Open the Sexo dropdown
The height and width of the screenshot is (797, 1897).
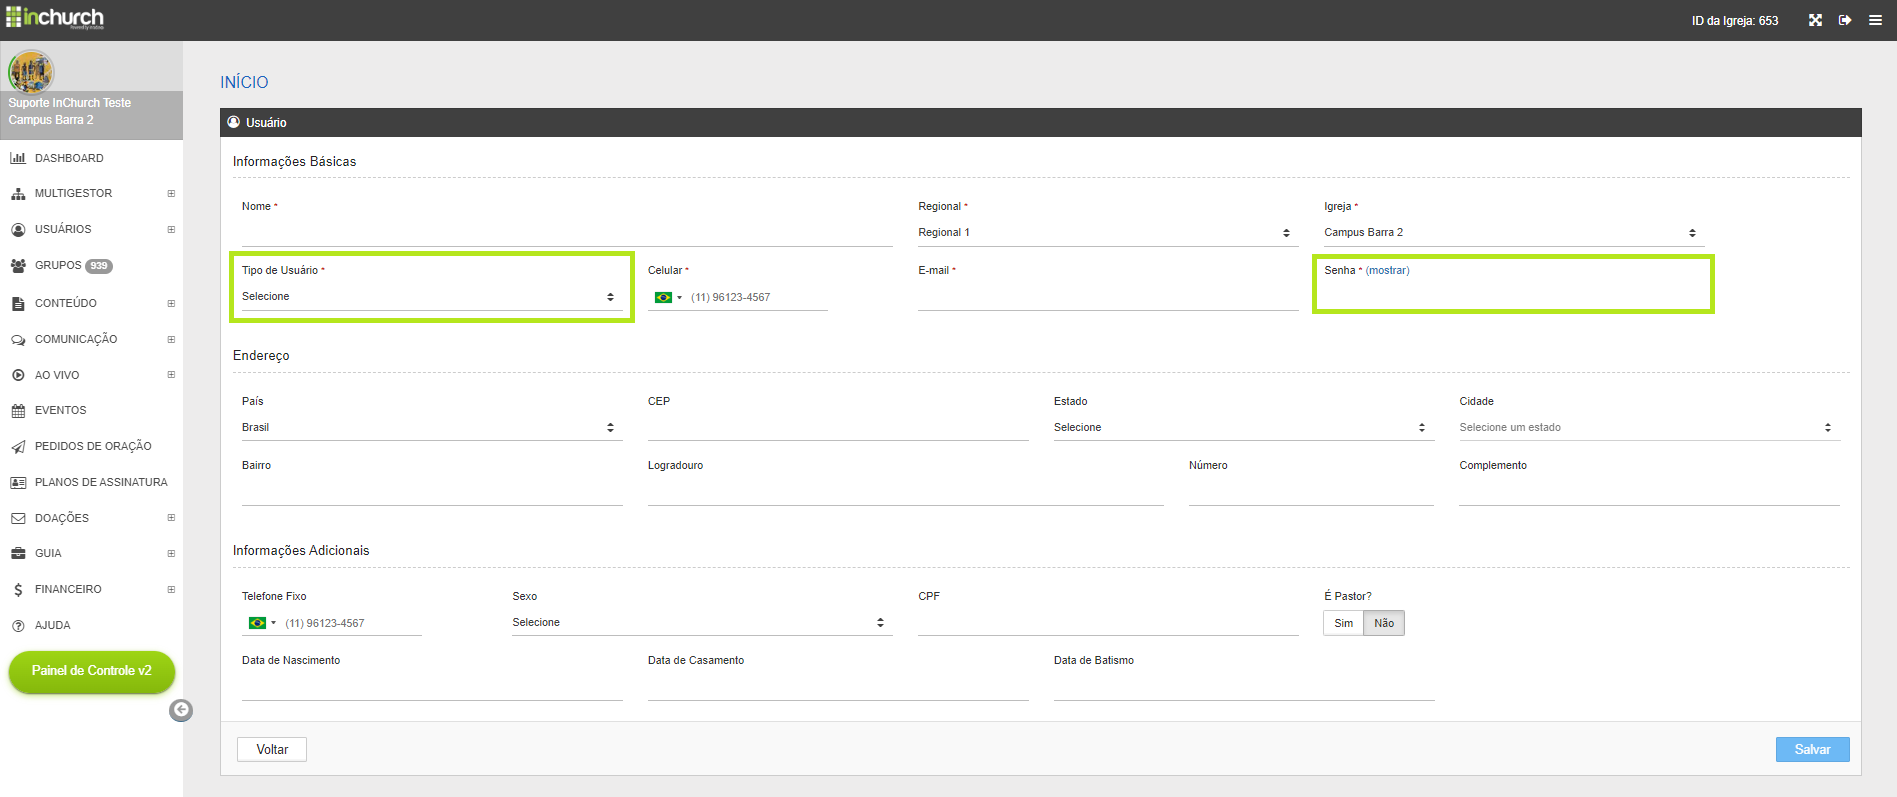pyautogui.click(x=702, y=623)
